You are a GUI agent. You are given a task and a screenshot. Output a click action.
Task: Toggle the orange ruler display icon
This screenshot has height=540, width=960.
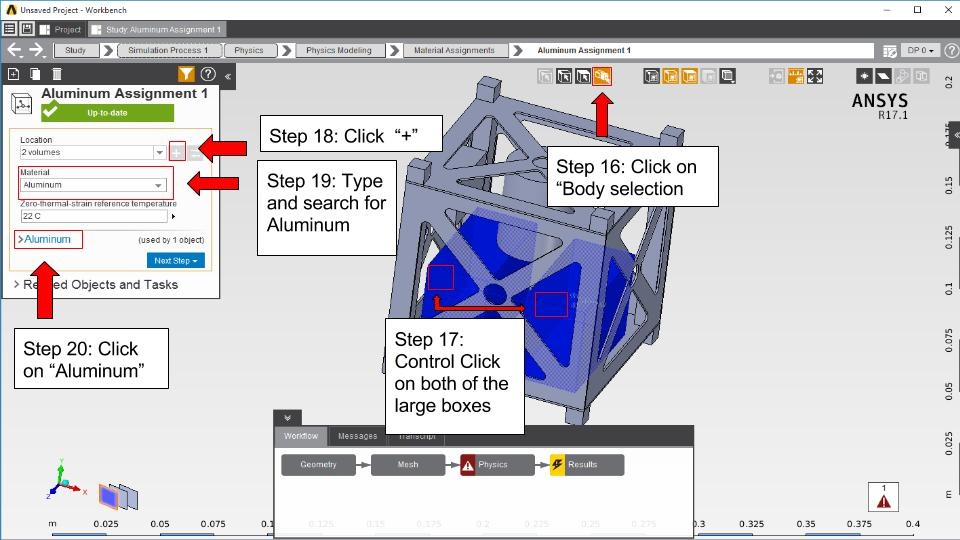coord(795,77)
